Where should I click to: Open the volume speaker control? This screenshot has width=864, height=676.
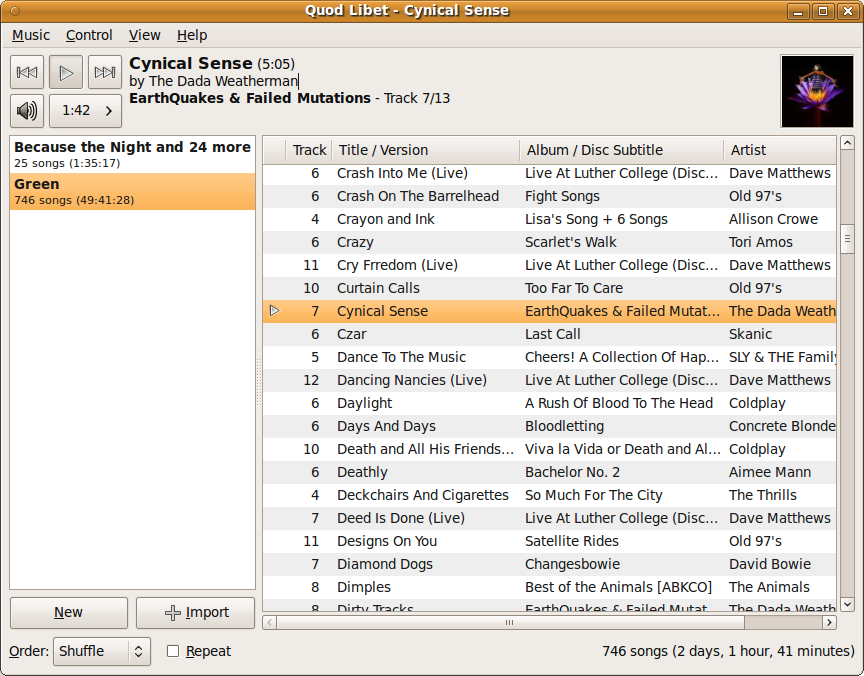[27, 111]
